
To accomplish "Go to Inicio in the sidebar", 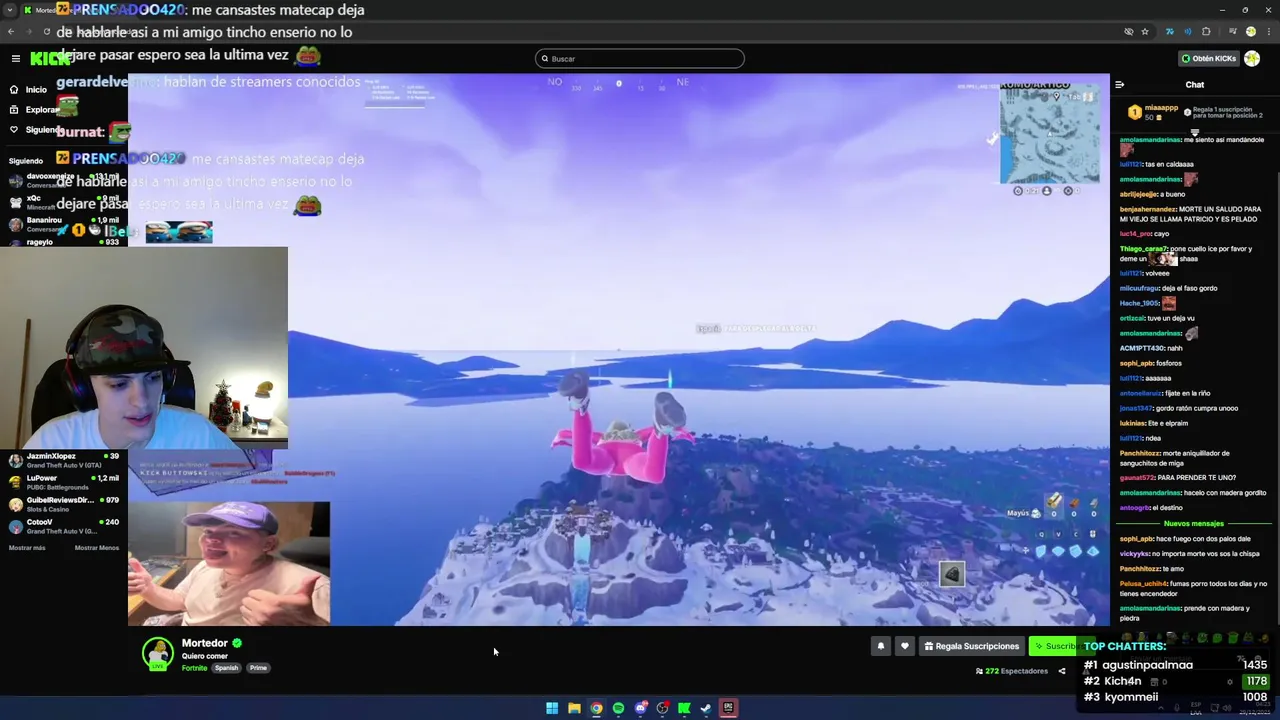I will click(x=30, y=90).
